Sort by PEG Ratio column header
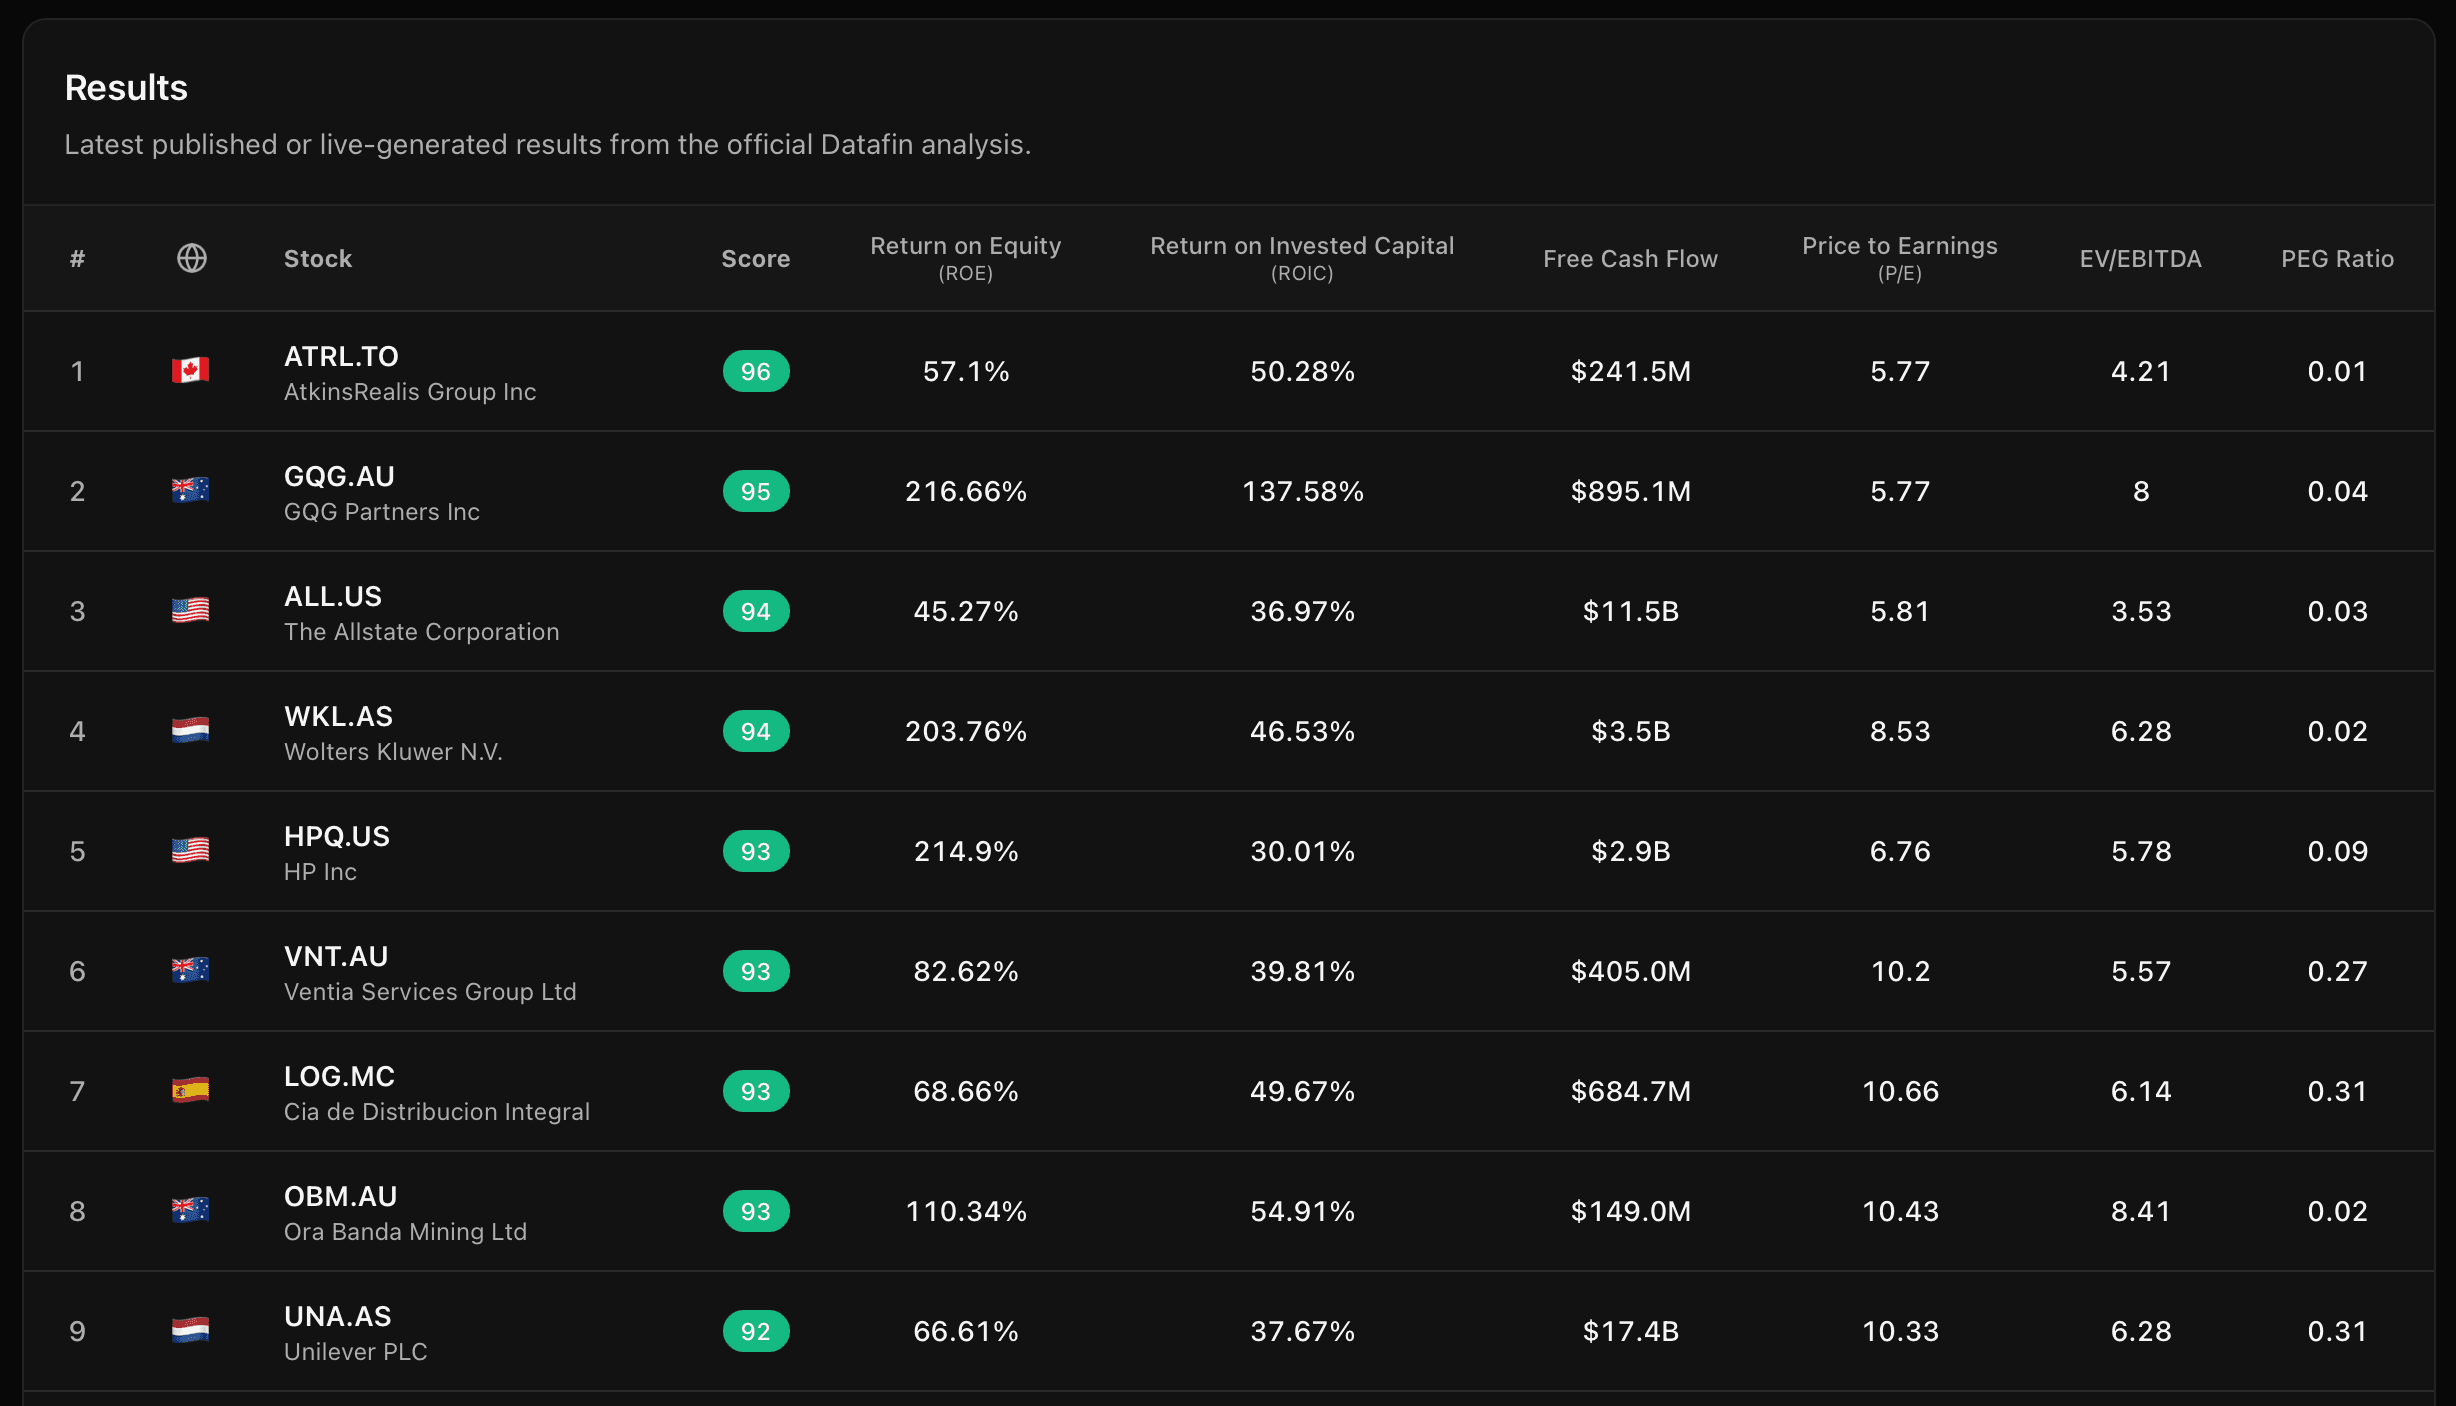The height and width of the screenshot is (1406, 2456). (x=2337, y=259)
